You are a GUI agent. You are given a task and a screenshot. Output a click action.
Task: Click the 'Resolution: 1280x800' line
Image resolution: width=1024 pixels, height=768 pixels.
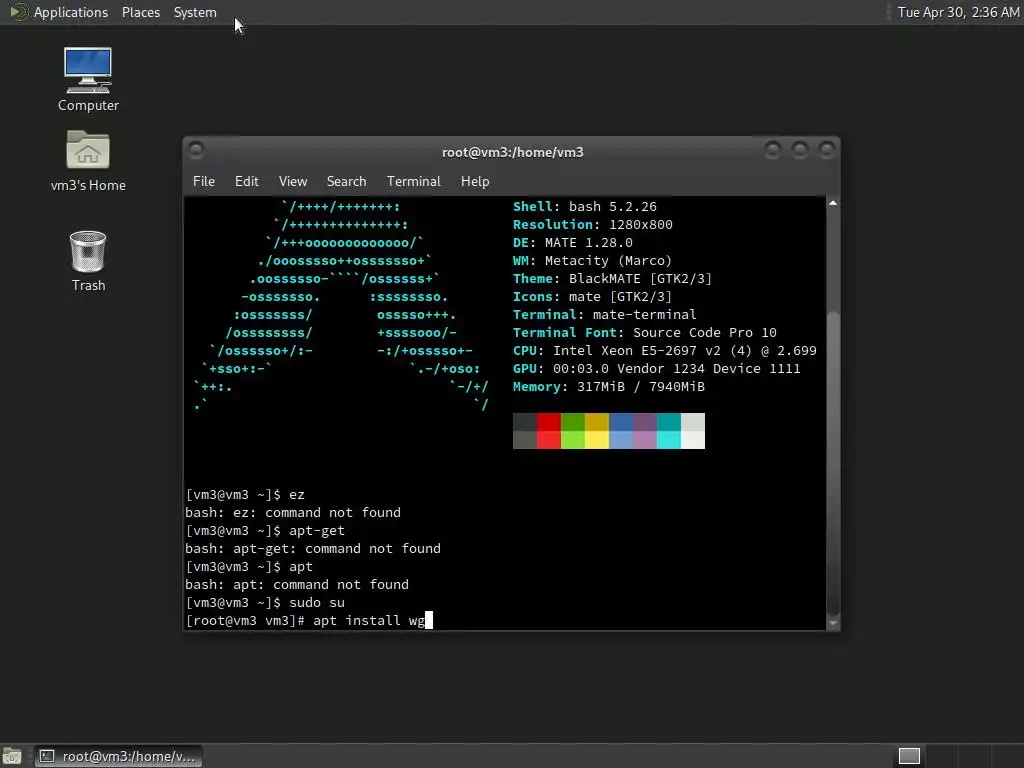pyautogui.click(x=592, y=225)
